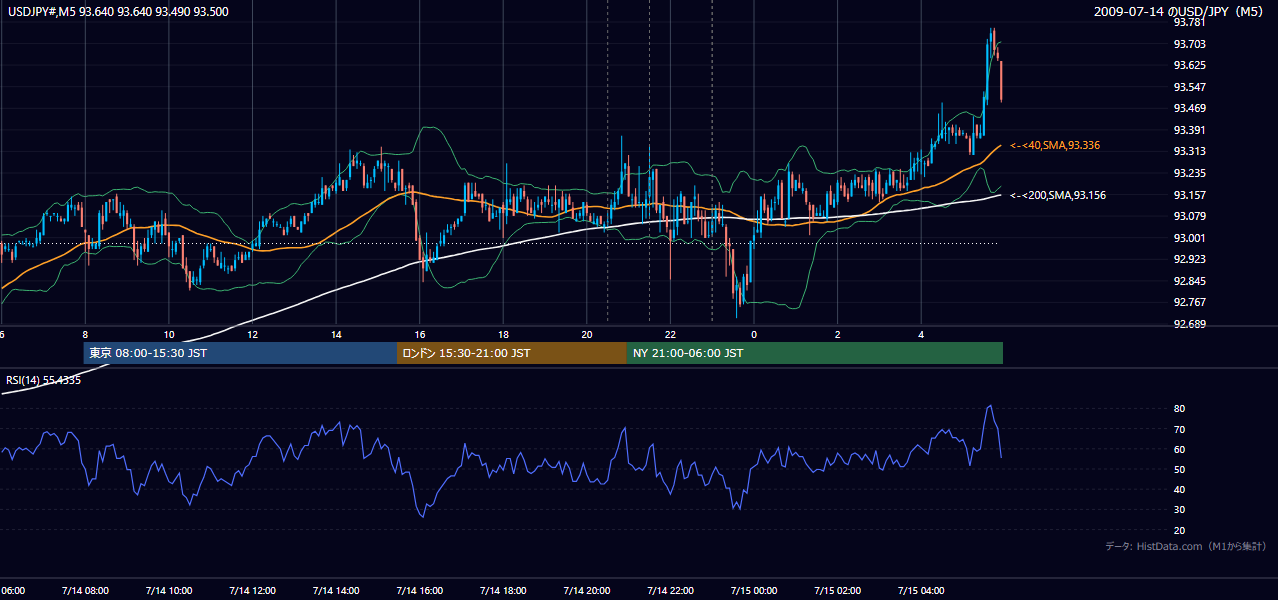Click the 200 SMA 93.156 label
Image resolution: width=1278 pixels, height=600 pixels.
(x=1058, y=196)
